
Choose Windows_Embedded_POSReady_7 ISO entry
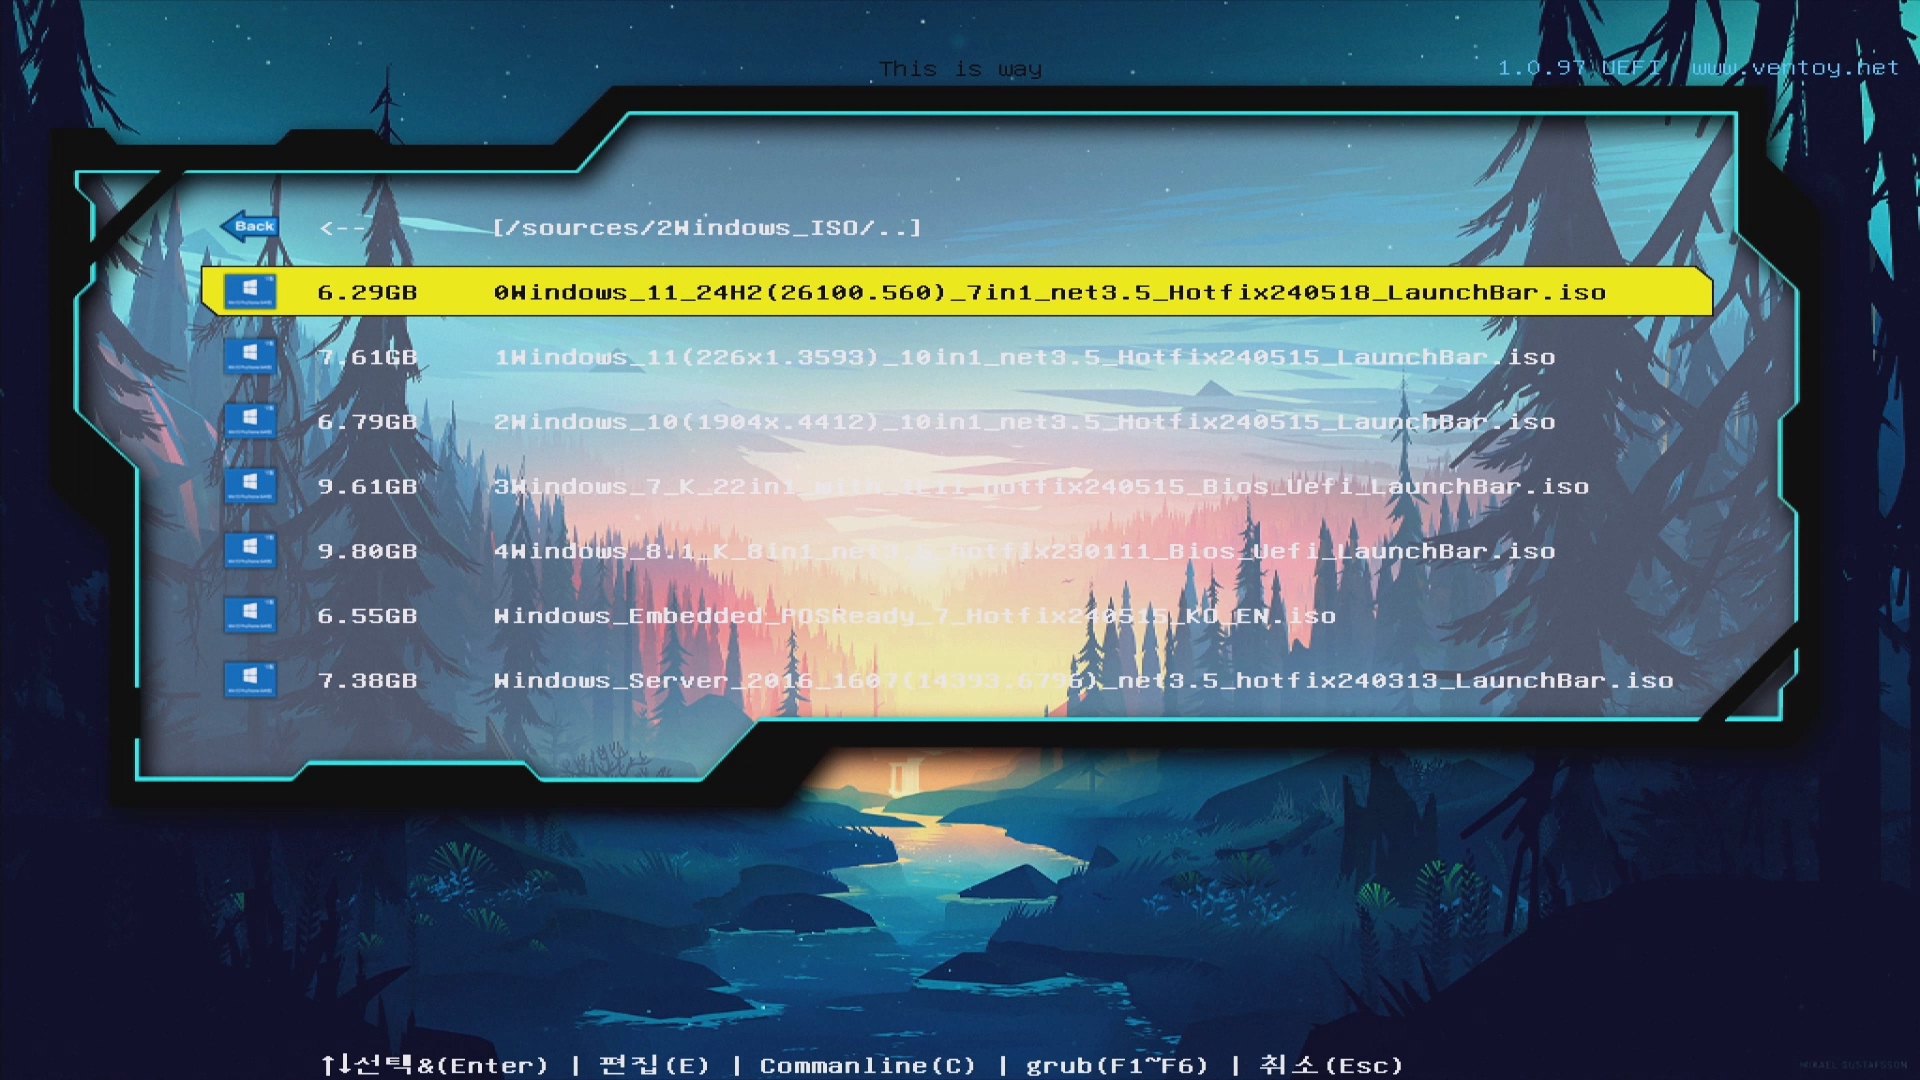tap(914, 616)
